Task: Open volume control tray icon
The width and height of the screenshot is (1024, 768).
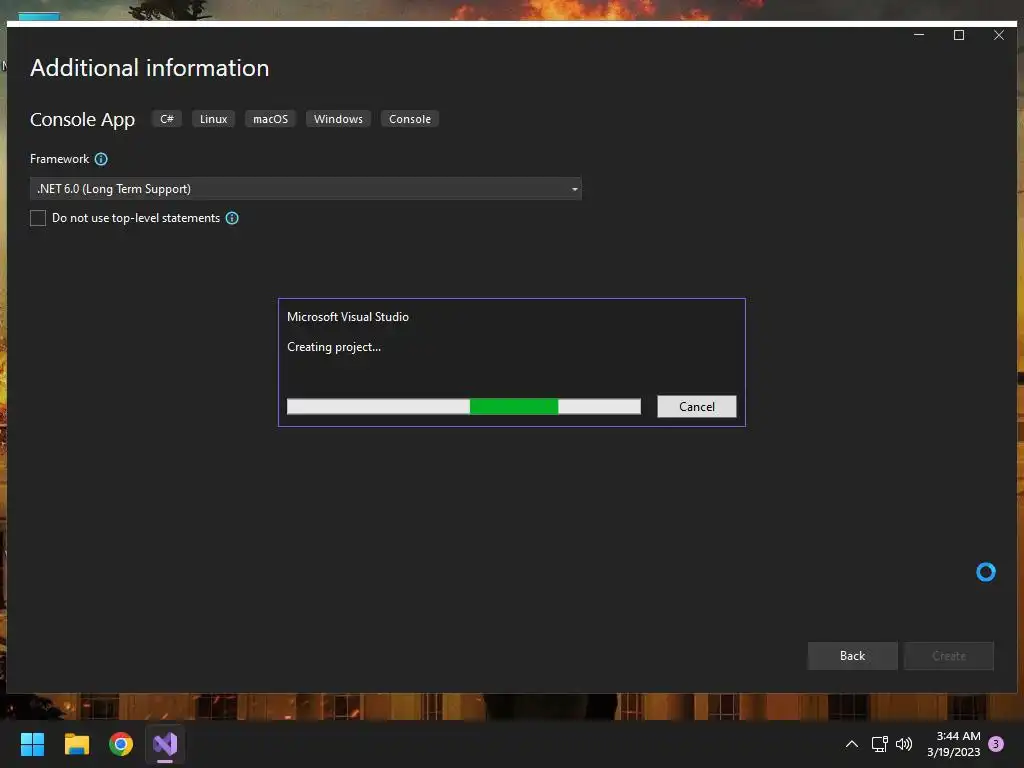Action: pos(904,744)
